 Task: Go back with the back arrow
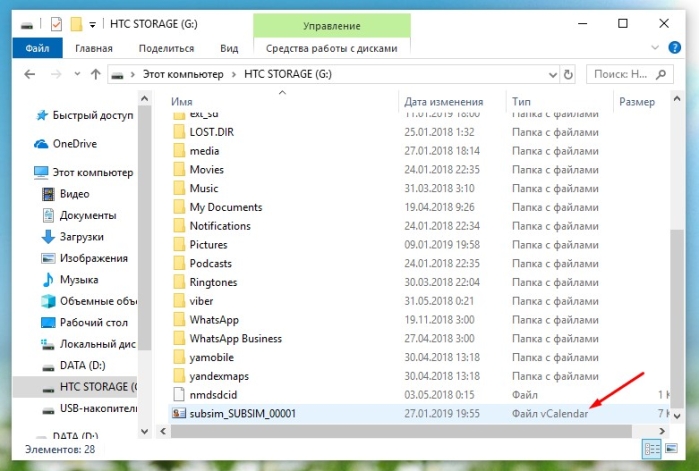30,74
